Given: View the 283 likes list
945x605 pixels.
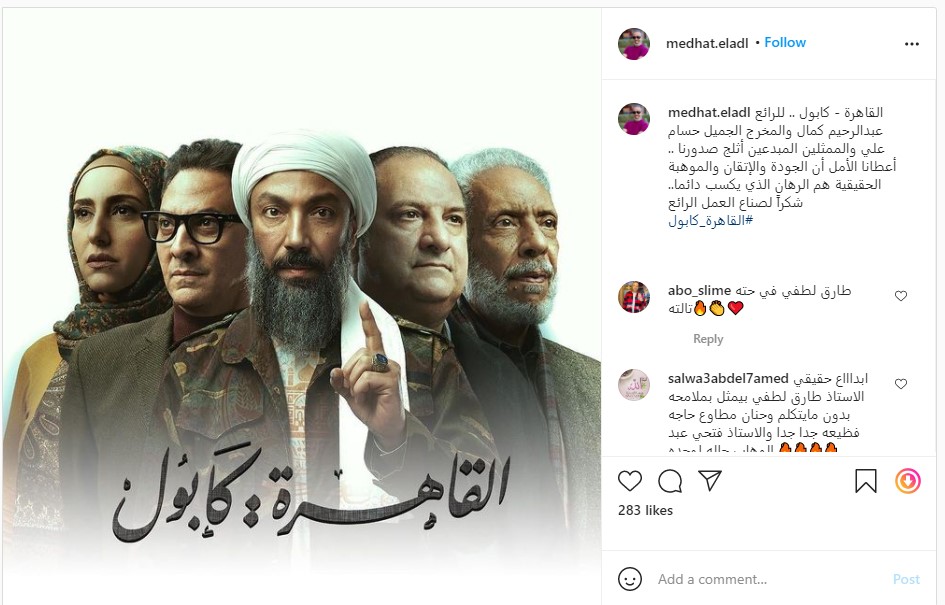Looking at the screenshot, I should tap(645, 510).
